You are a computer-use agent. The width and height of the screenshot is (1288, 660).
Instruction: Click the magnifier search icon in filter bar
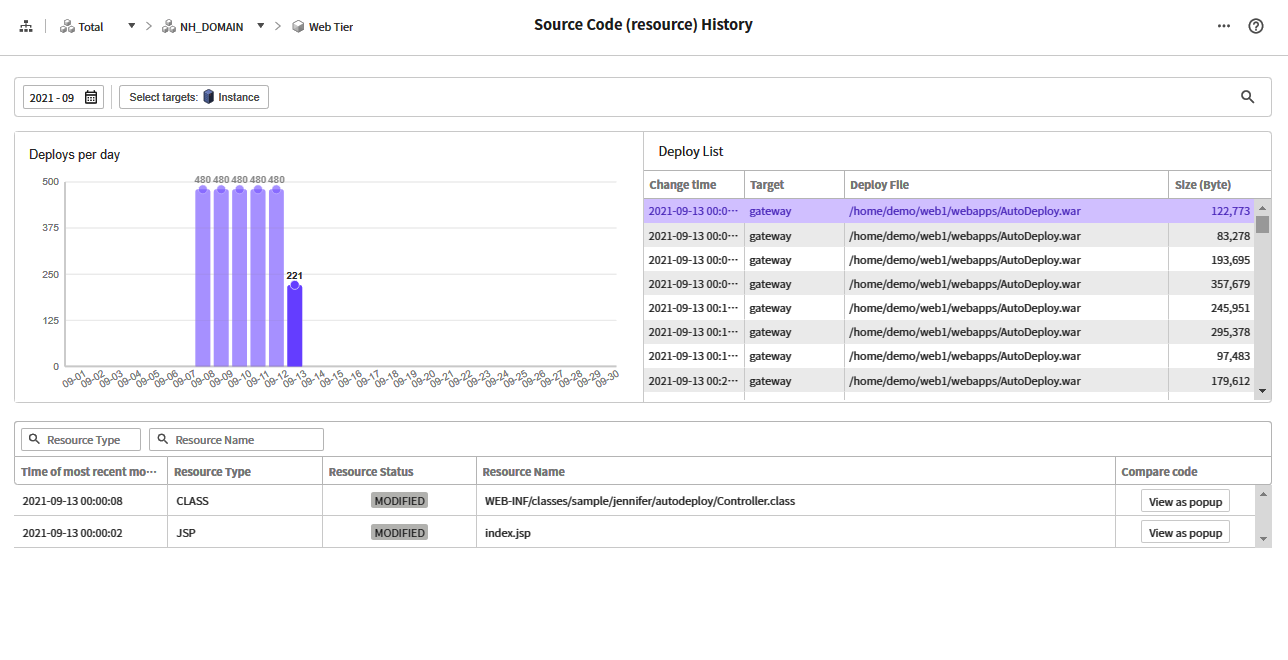click(1247, 97)
